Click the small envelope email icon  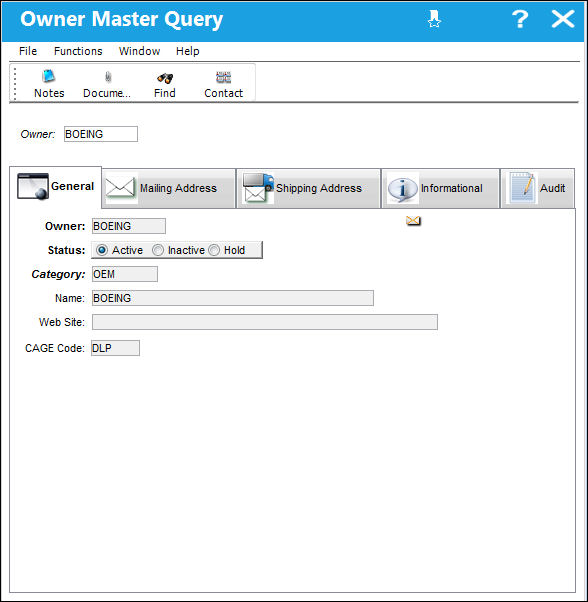413,221
